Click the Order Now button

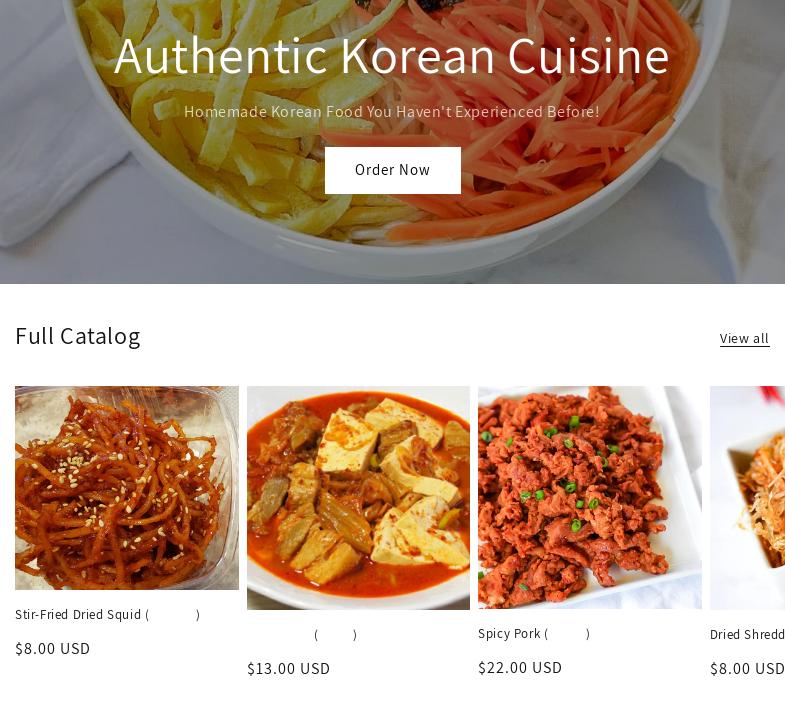[392, 170]
